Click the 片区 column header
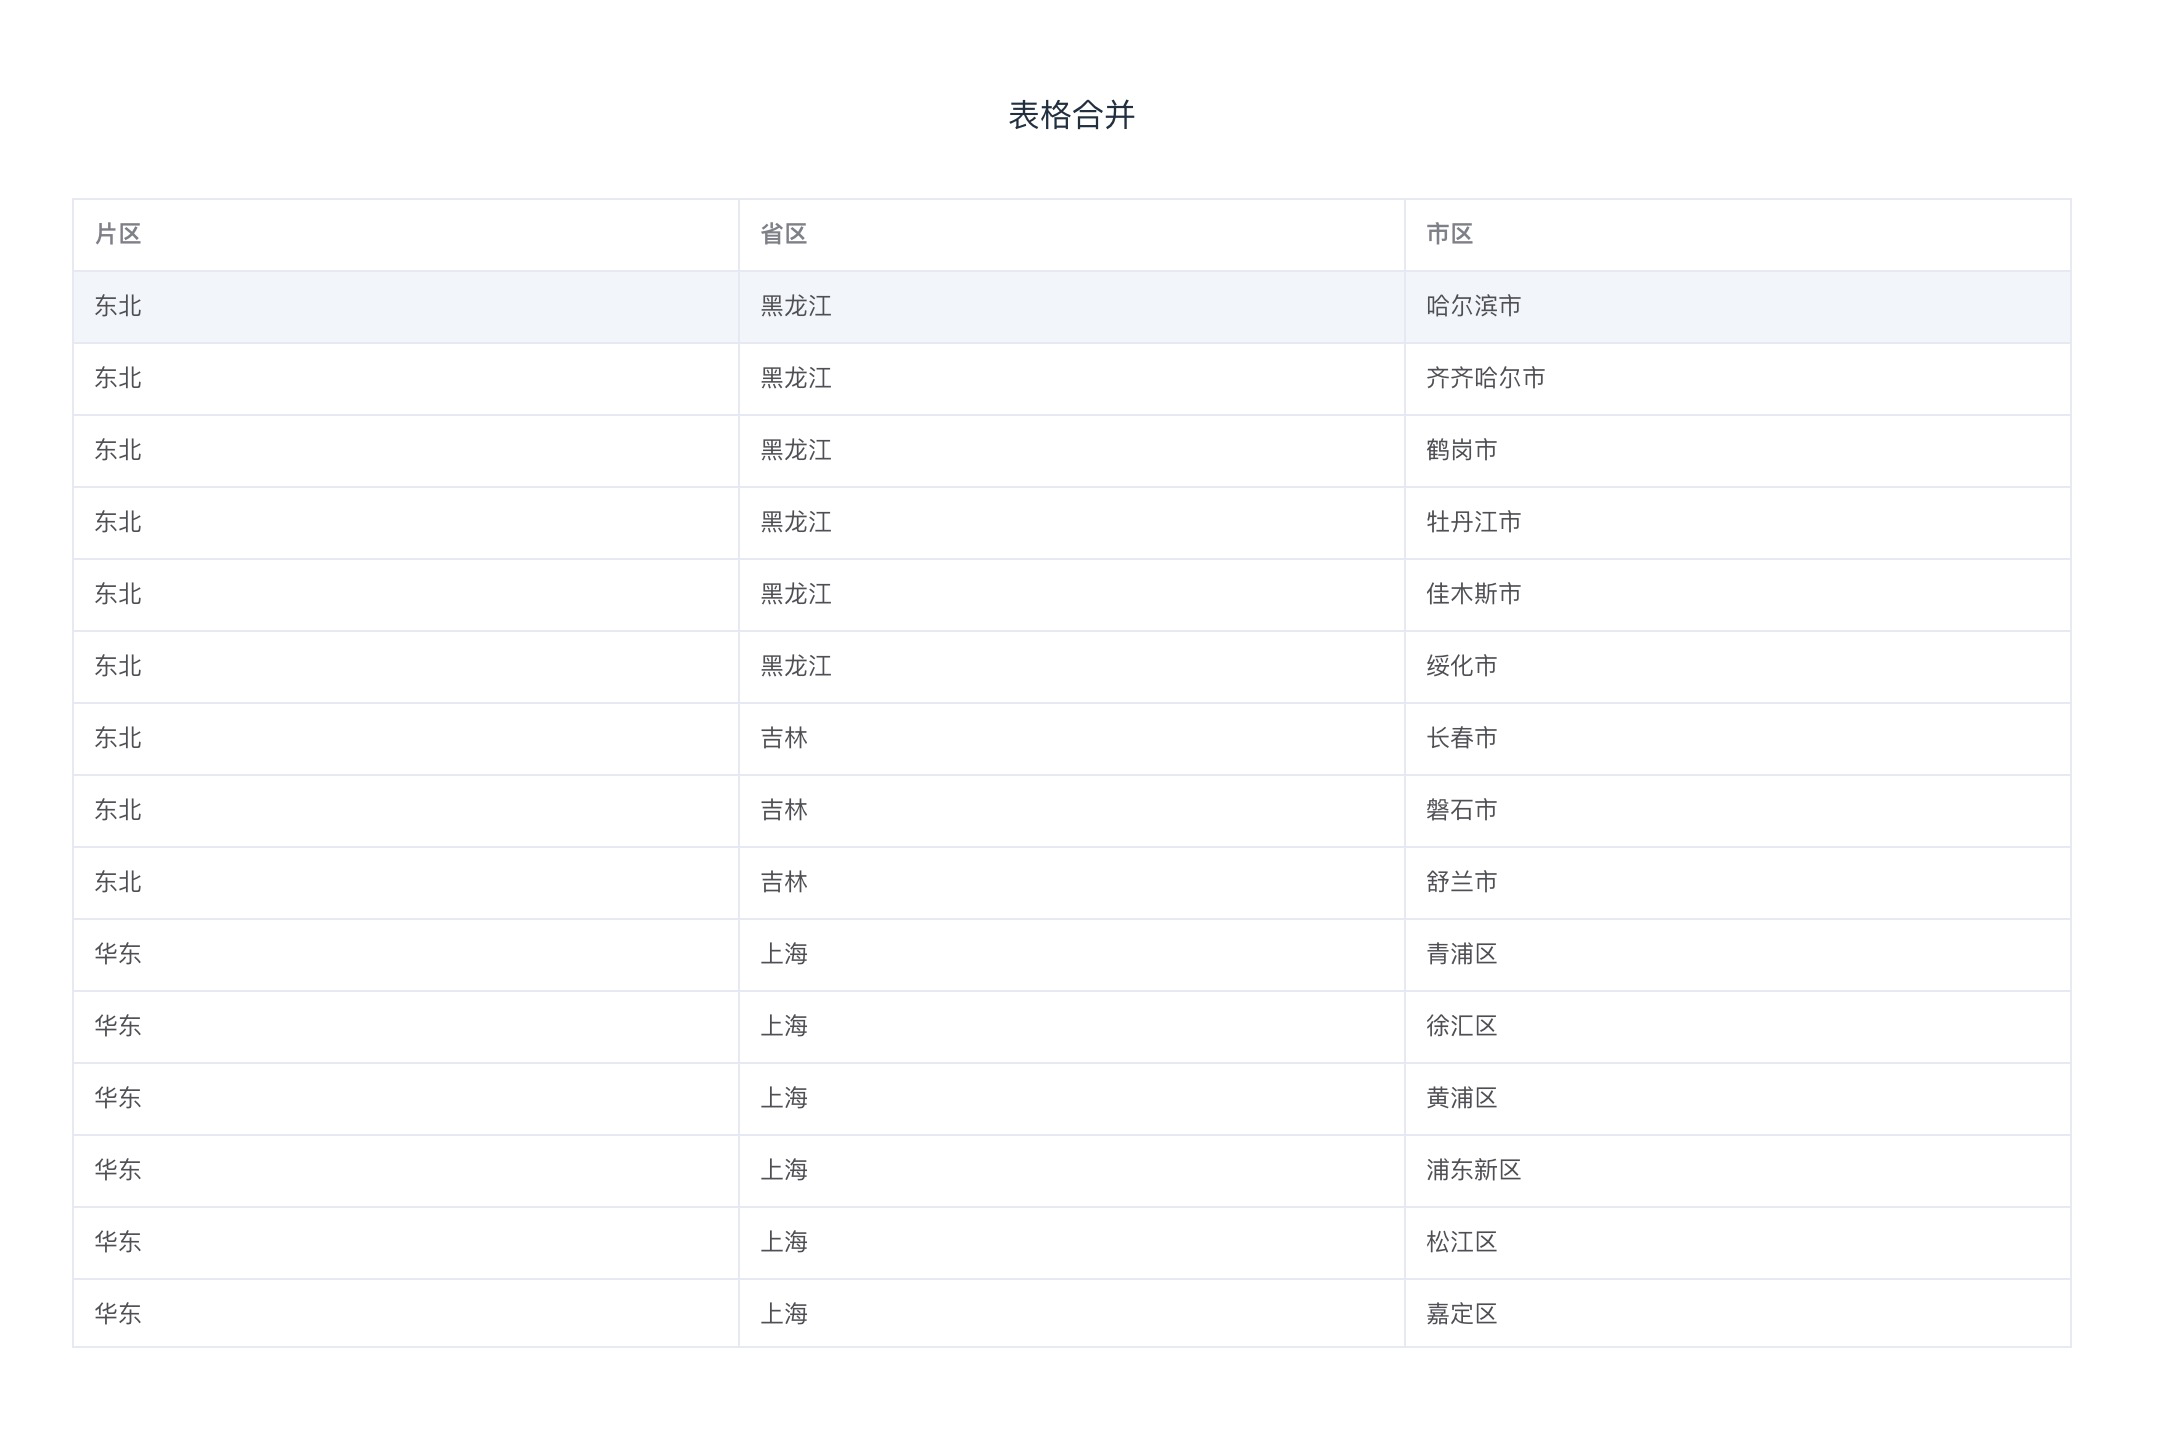2162x1450 pixels. (118, 234)
